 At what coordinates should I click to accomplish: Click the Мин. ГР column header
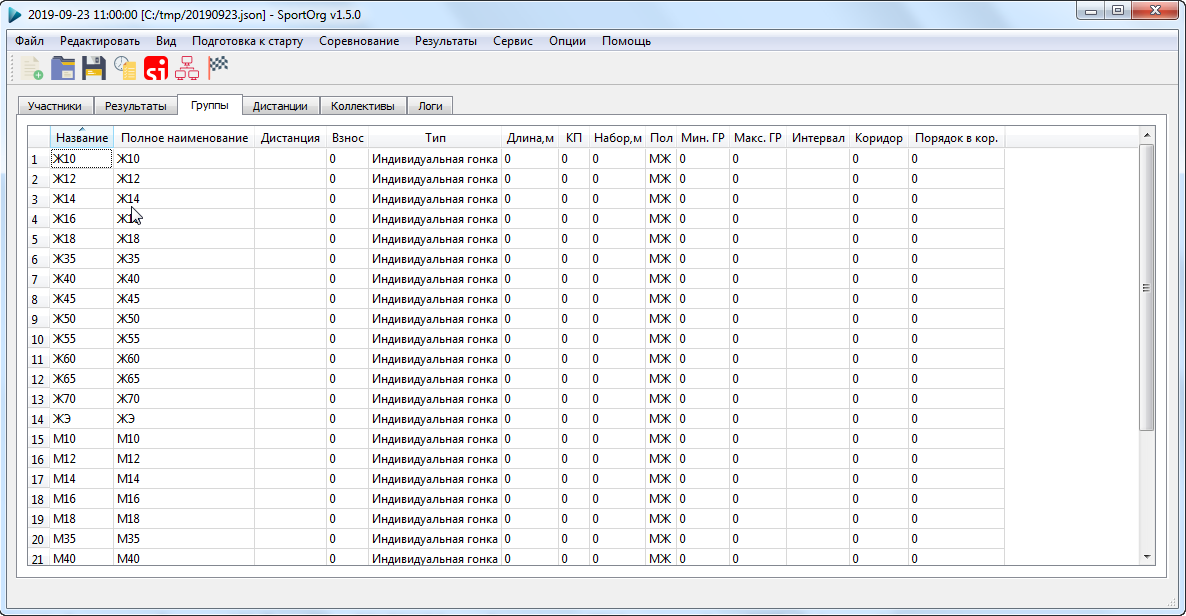(703, 138)
